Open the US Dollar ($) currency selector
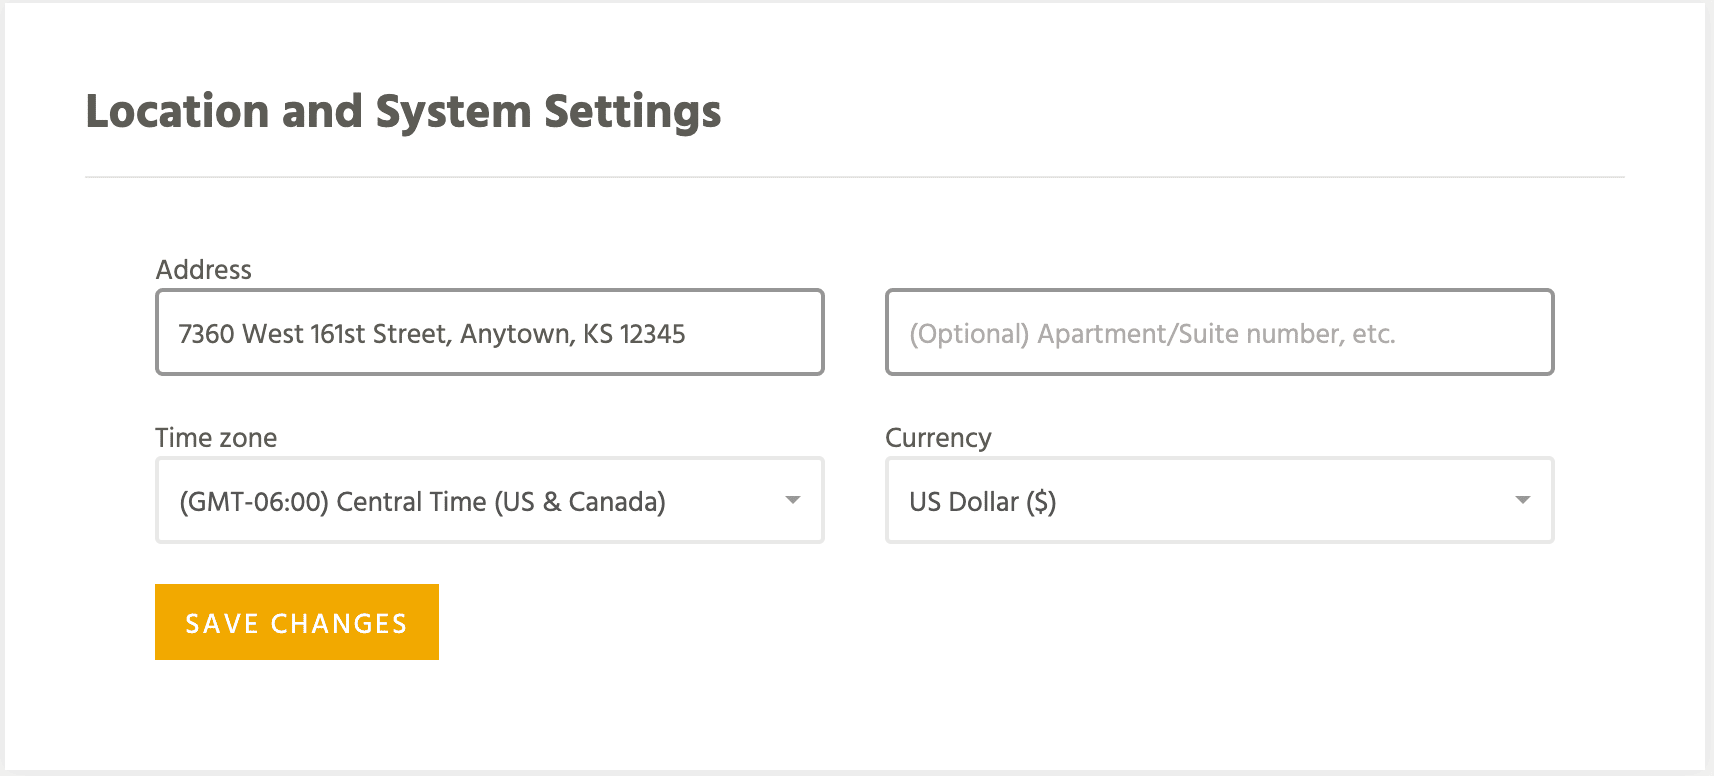Image resolution: width=1714 pixels, height=776 pixels. tap(1220, 500)
